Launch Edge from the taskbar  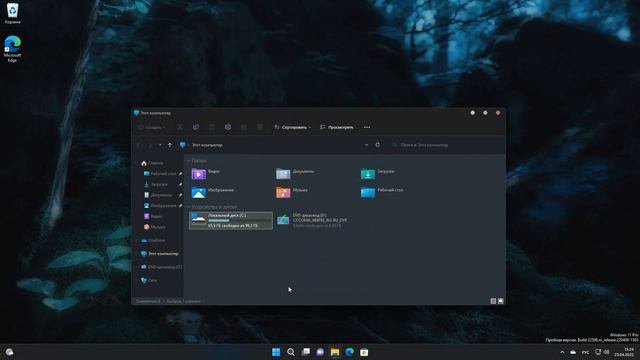349,352
